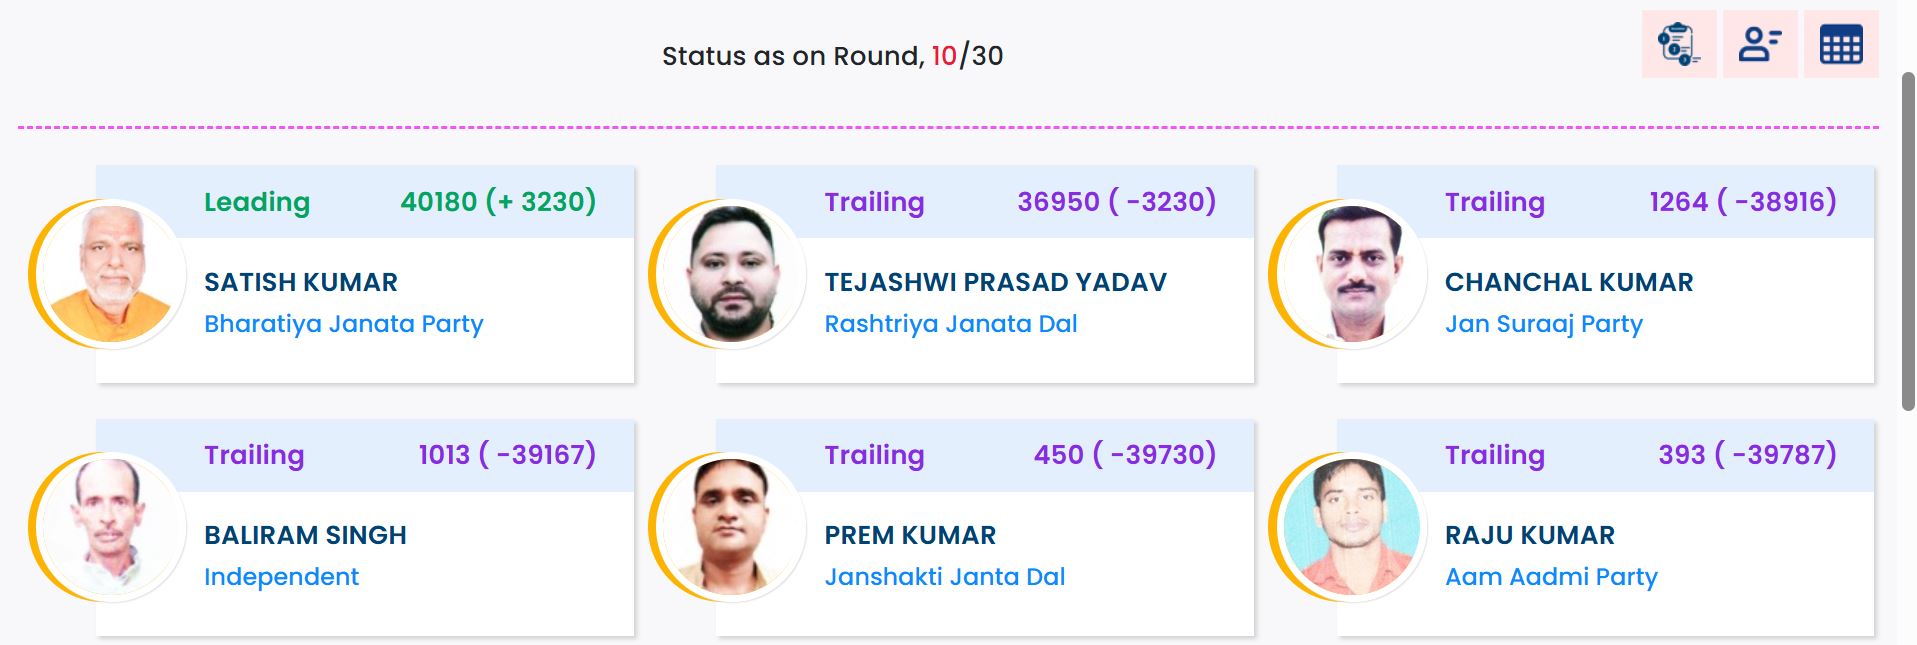This screenshot has width=1917, height=645.
Task: Click the Aam Aadmi Party label
Action: (x=1550, y=577)
